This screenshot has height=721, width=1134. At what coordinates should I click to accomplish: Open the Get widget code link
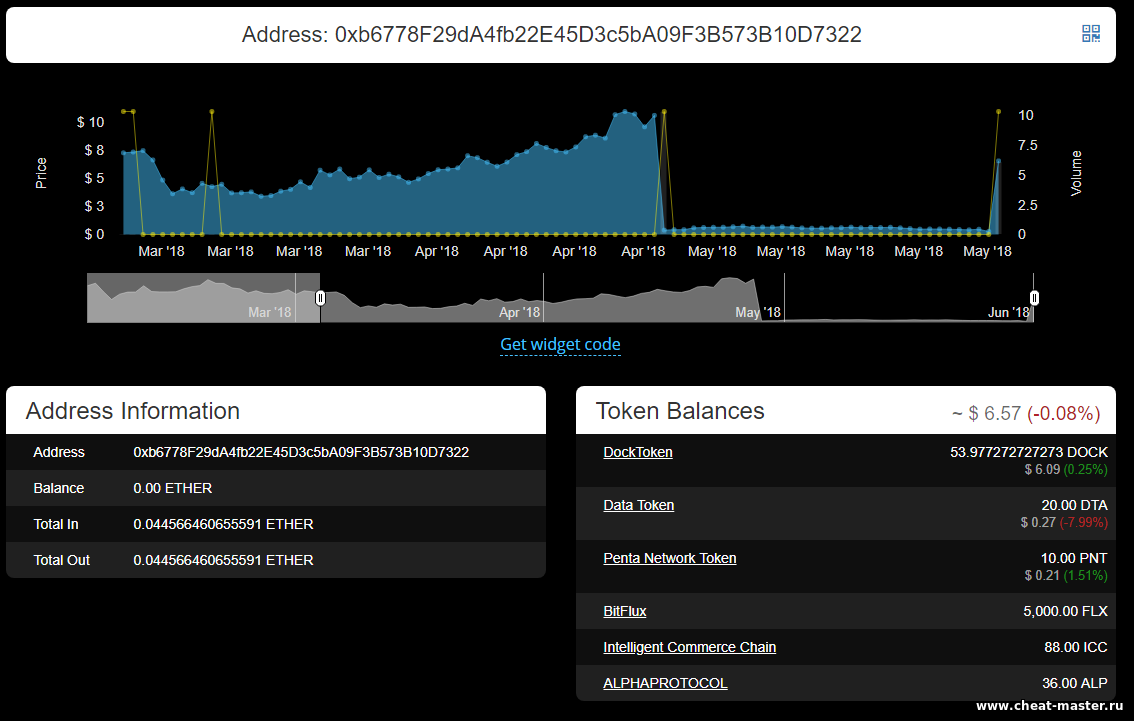560,344
